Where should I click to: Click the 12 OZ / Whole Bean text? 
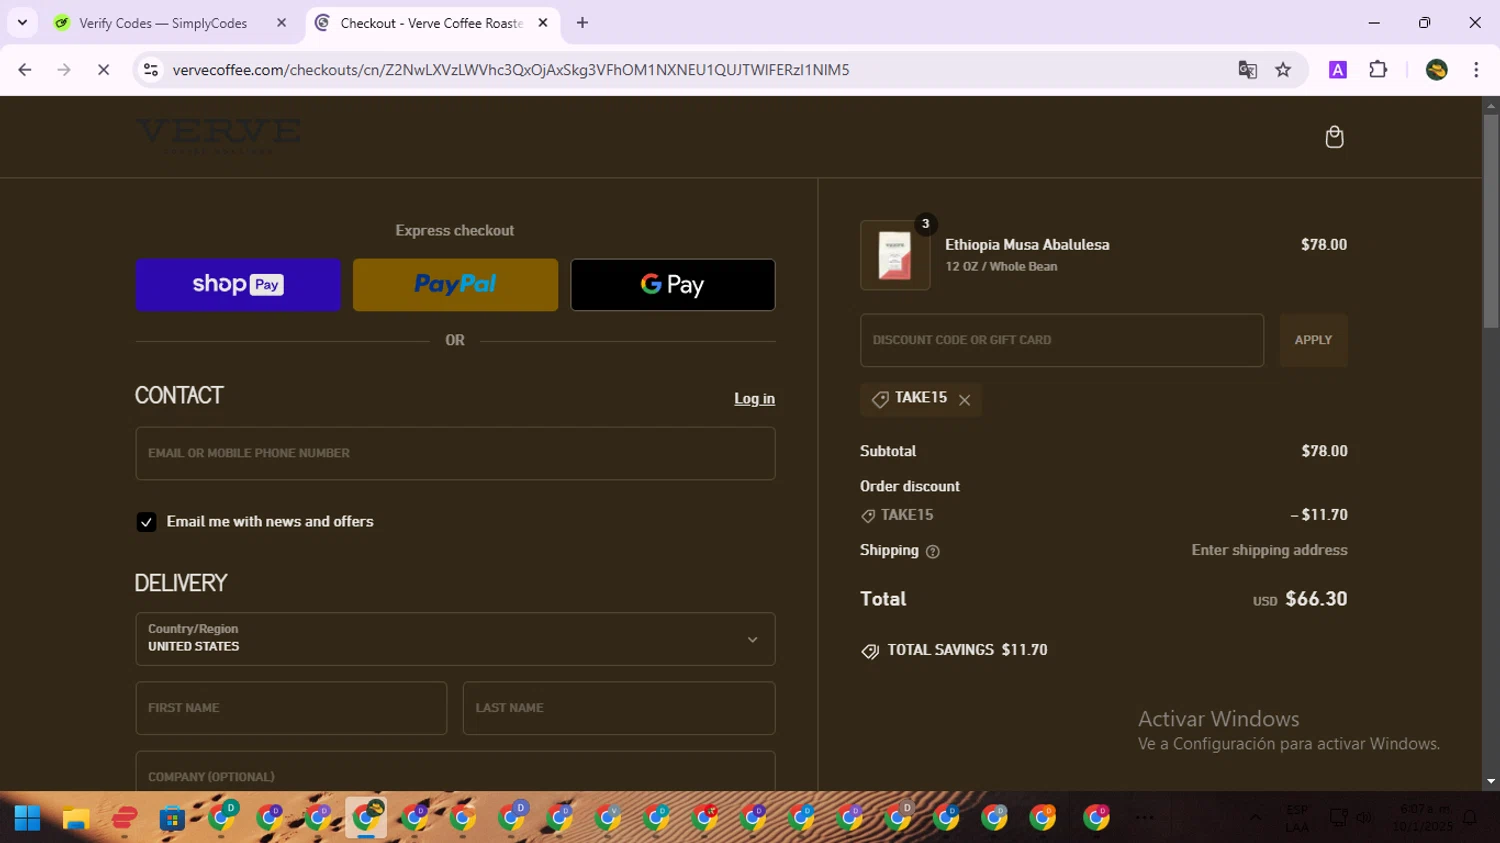coord(1001,267)
